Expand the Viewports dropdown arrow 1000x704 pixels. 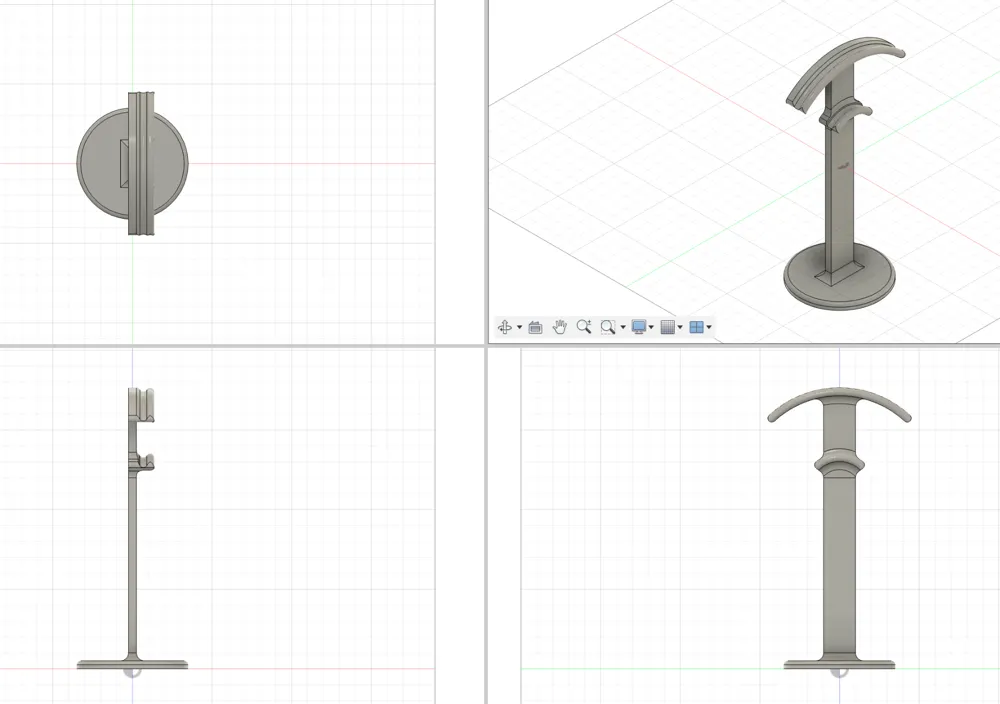(709, 328)
